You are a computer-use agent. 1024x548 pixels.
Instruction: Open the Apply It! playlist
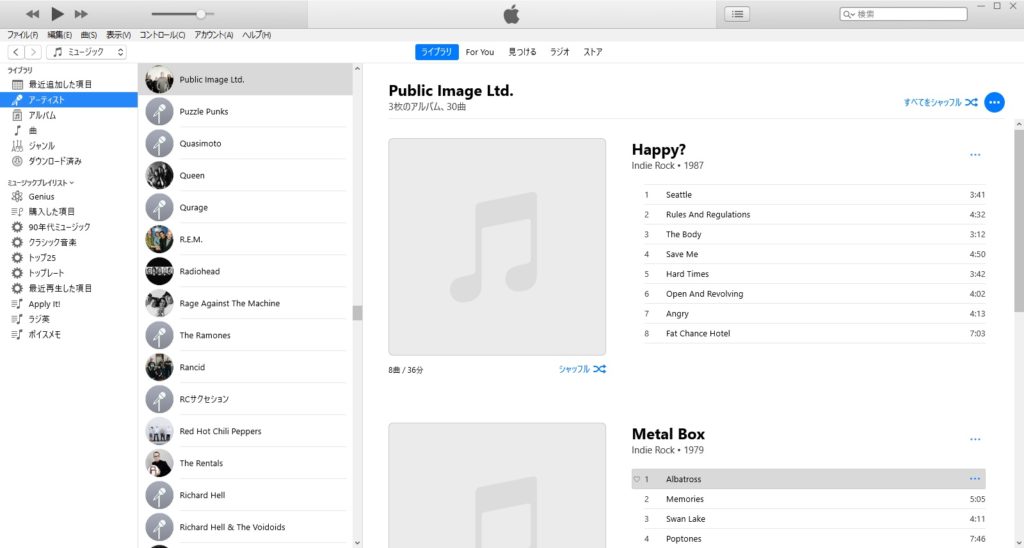pos(69,304)
